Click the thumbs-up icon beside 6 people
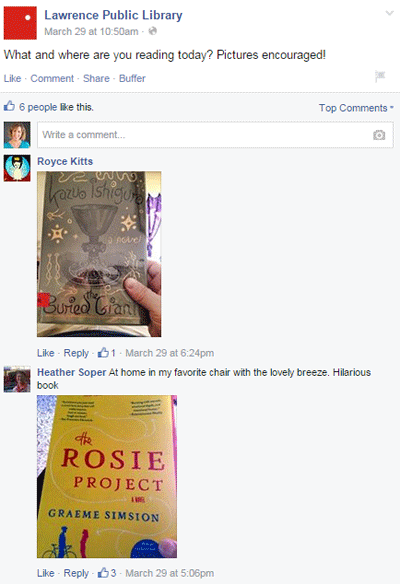Image resolution: width=400 pixels, height=584 pixels. (x=9, y=106)
